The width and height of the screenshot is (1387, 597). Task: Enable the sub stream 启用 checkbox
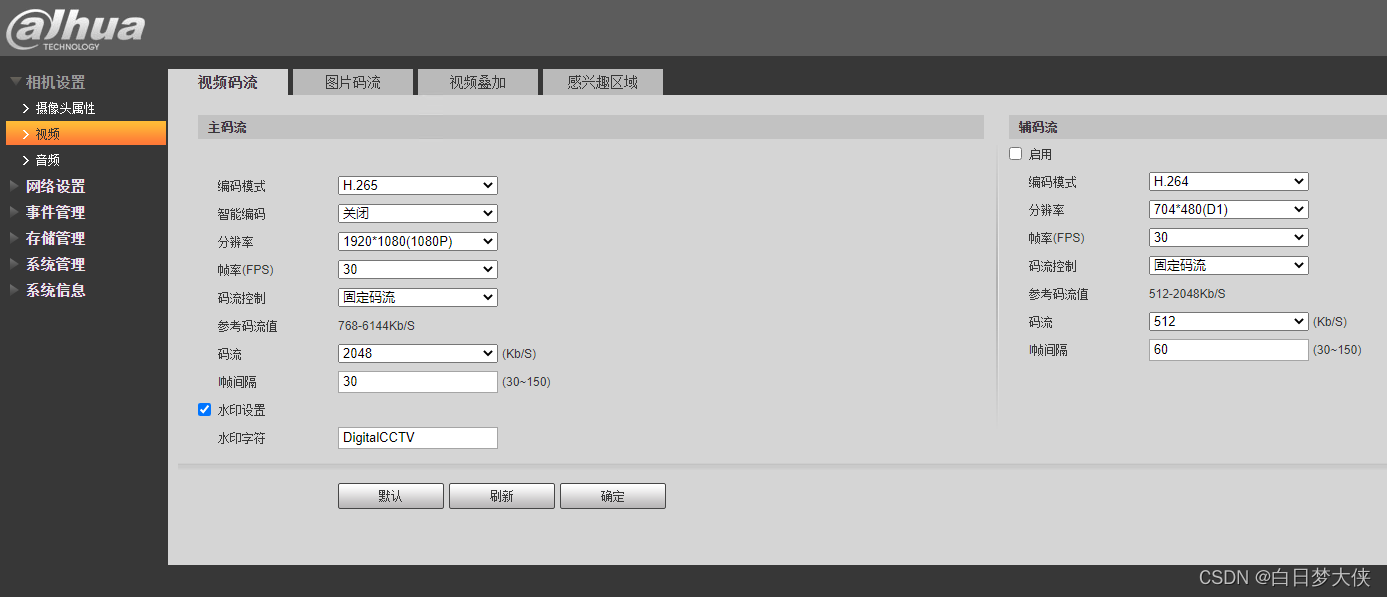1015,154
